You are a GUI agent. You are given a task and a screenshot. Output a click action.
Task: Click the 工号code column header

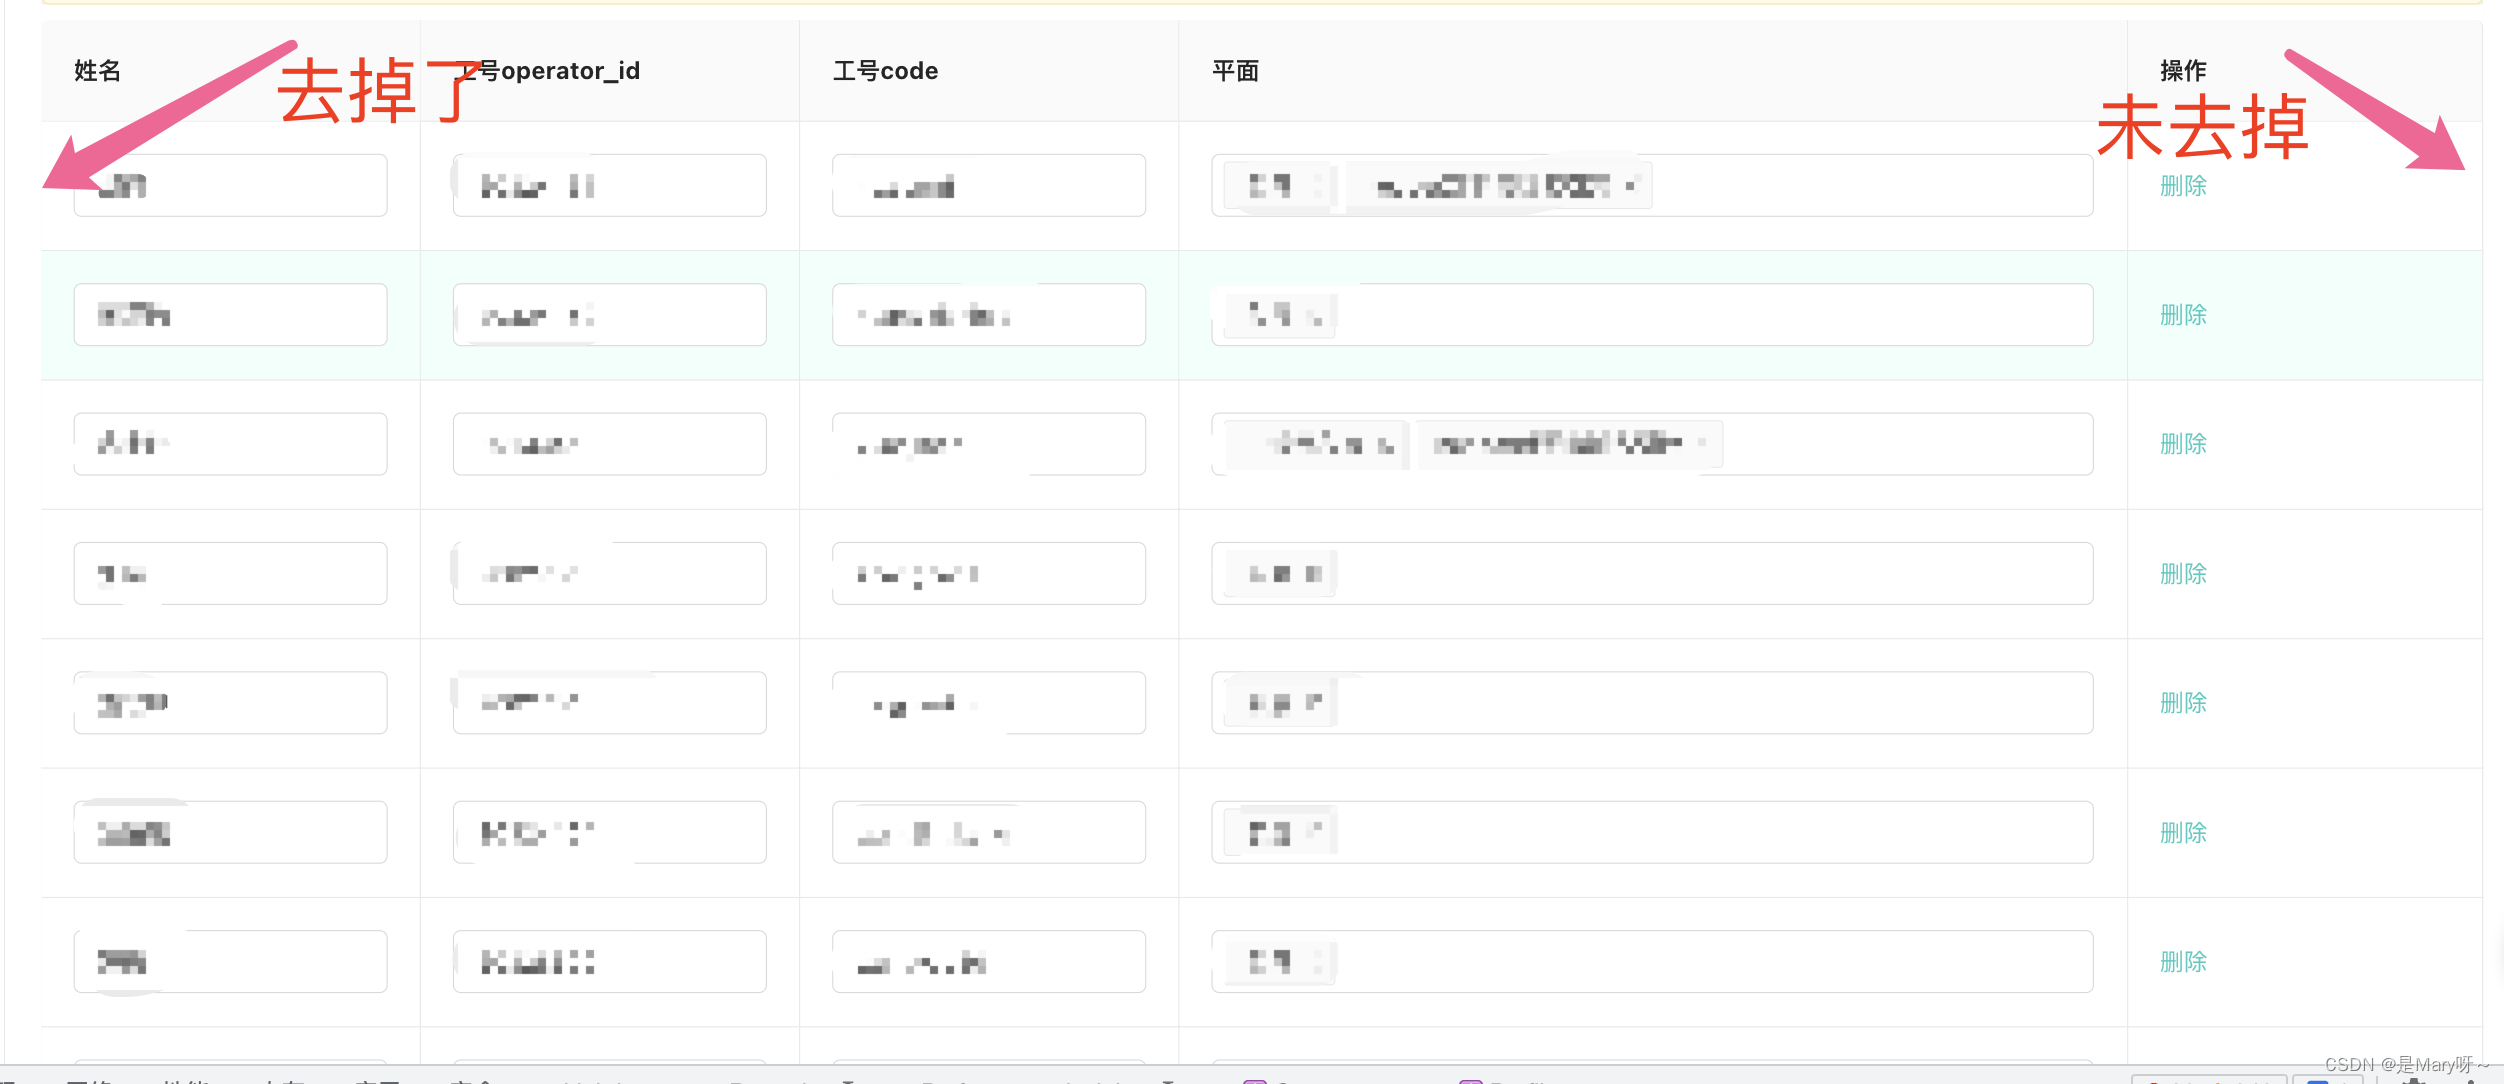[x=885, y=71]
